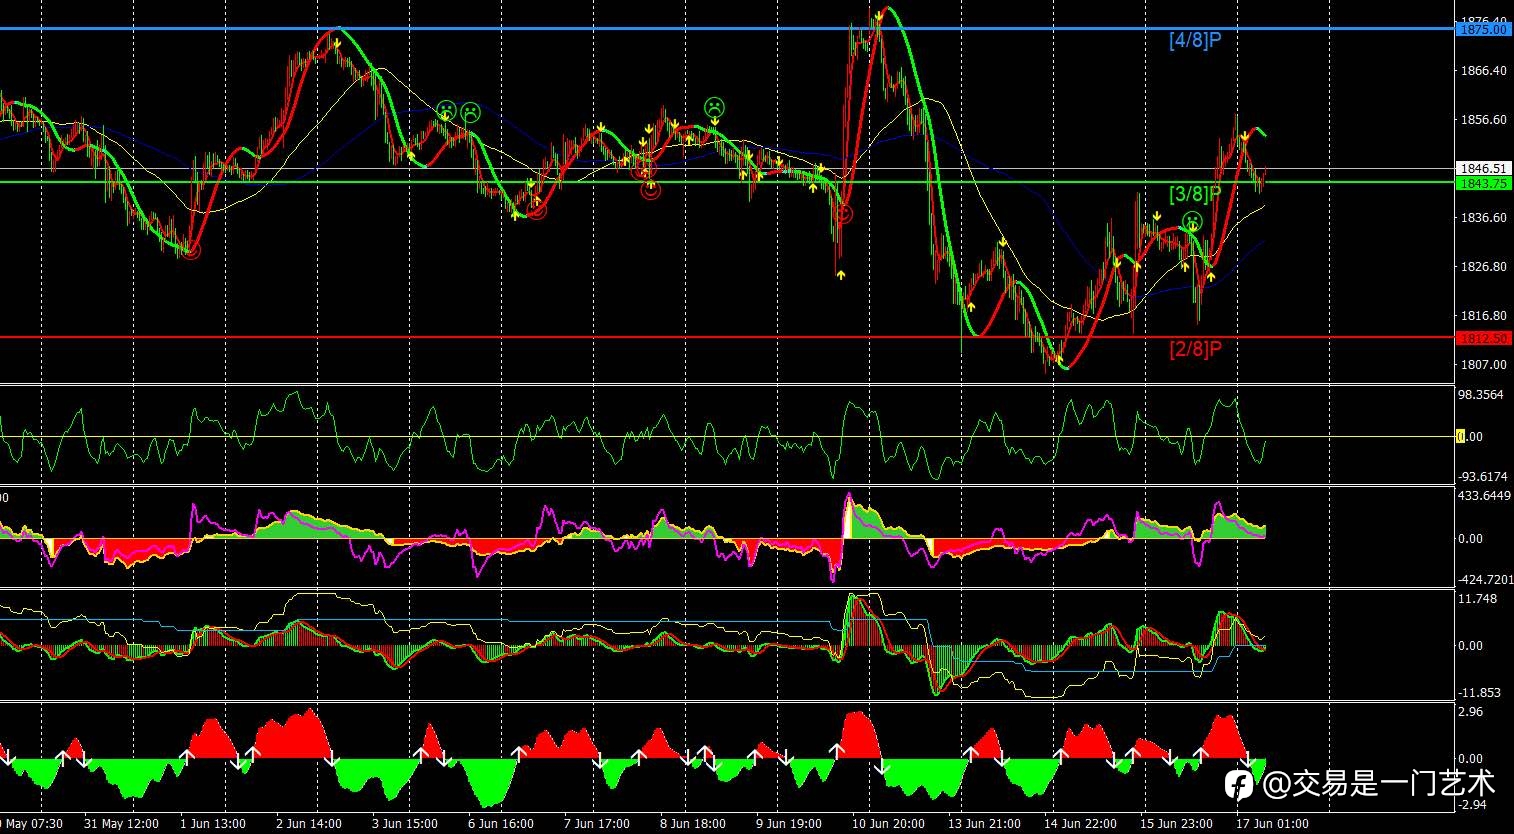The width and height of the screenshot is (1514, 834).
Task: Click the 1 Jun 13:00 time label
Action: click(213, 824)
